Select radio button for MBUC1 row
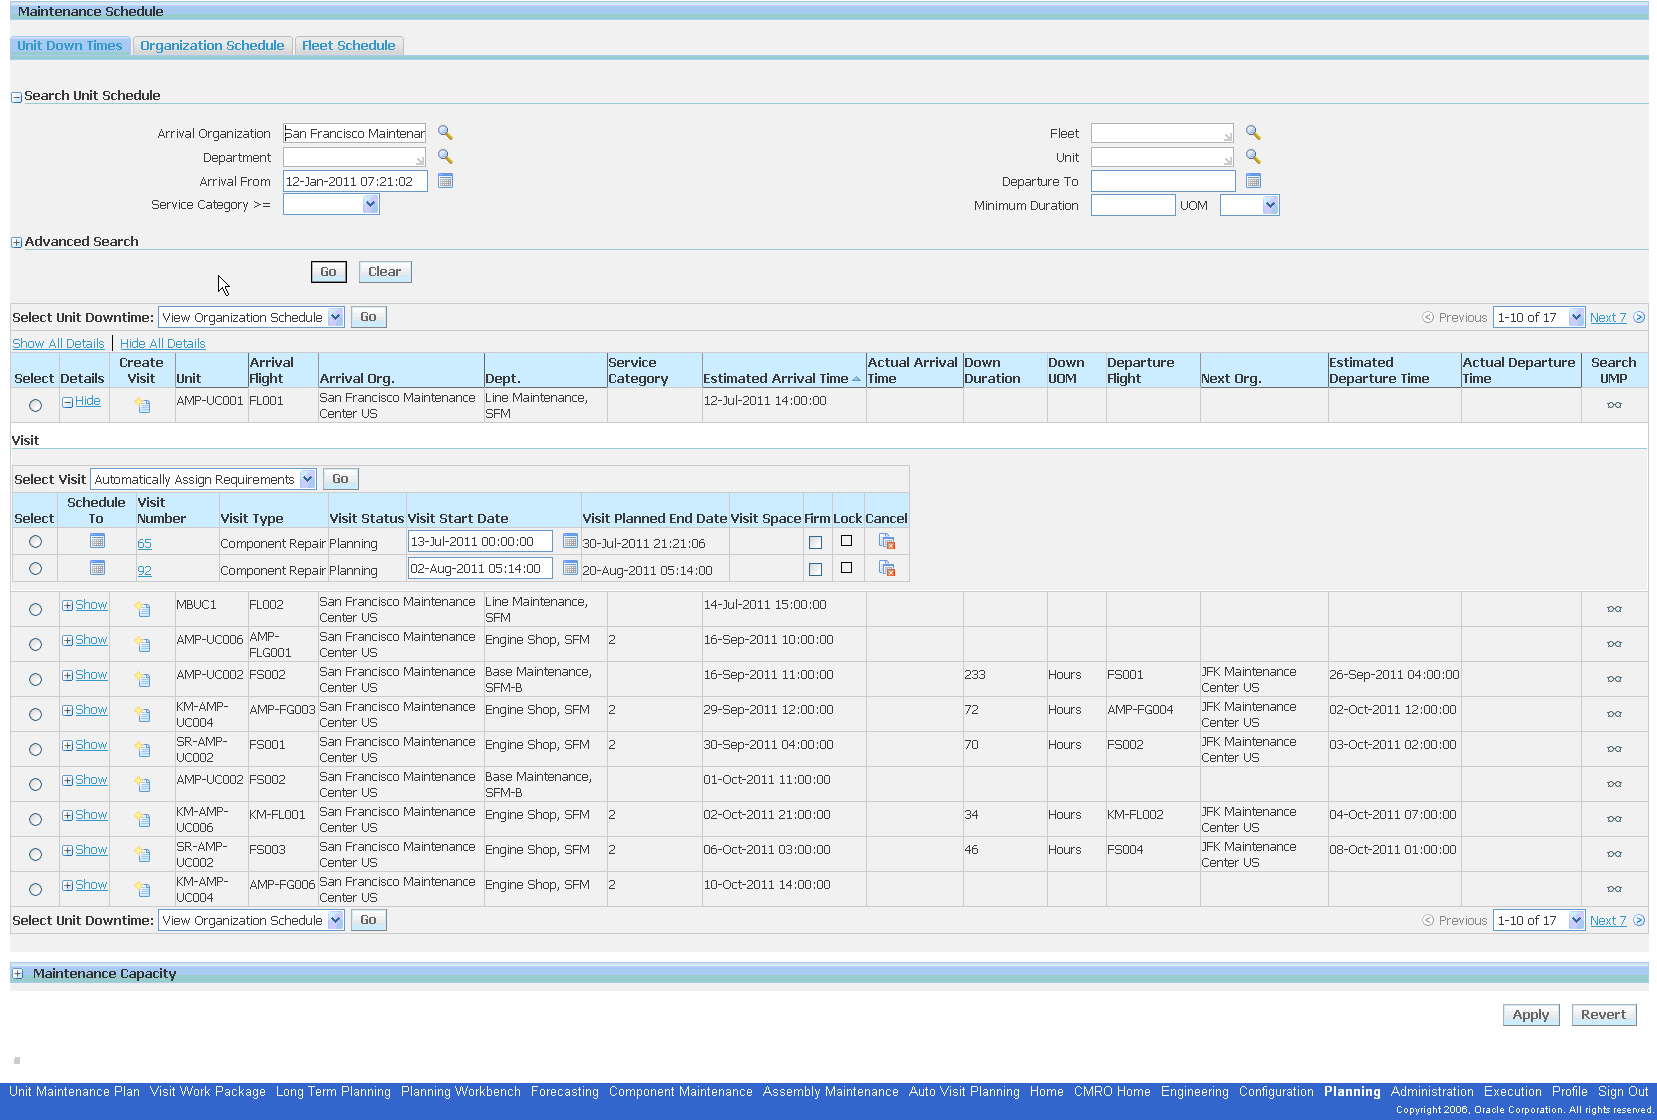Image resolution: width=1657 pixels, height=1120 pixels. (x=35, y=609)
